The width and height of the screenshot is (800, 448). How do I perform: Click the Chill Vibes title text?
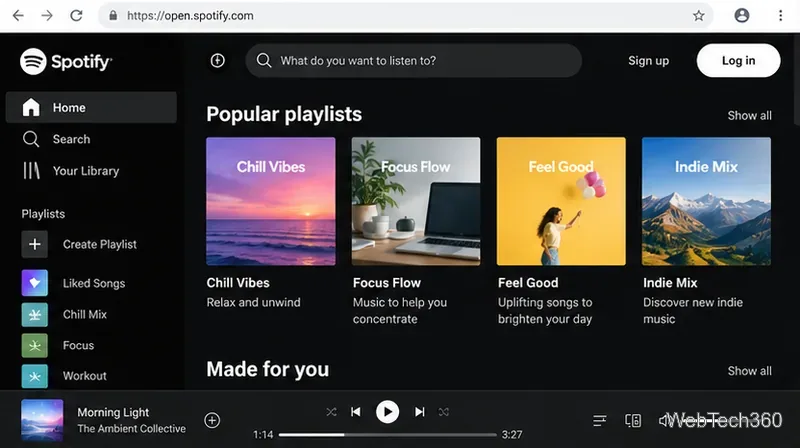click(238, 283)
